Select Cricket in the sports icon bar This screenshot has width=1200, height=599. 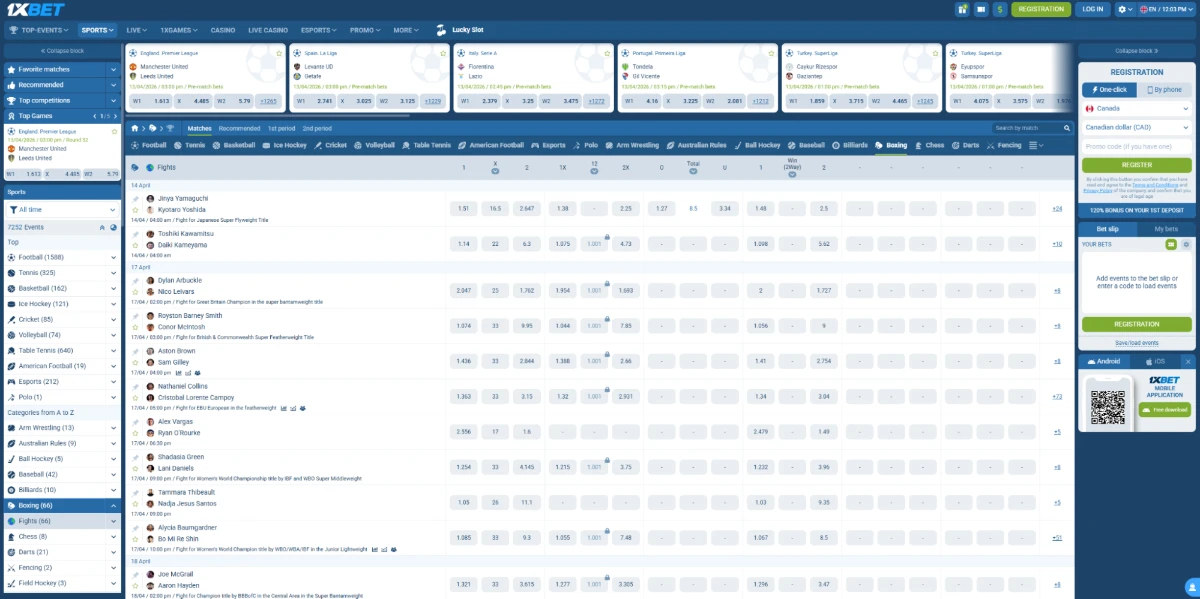click(331, 145)
